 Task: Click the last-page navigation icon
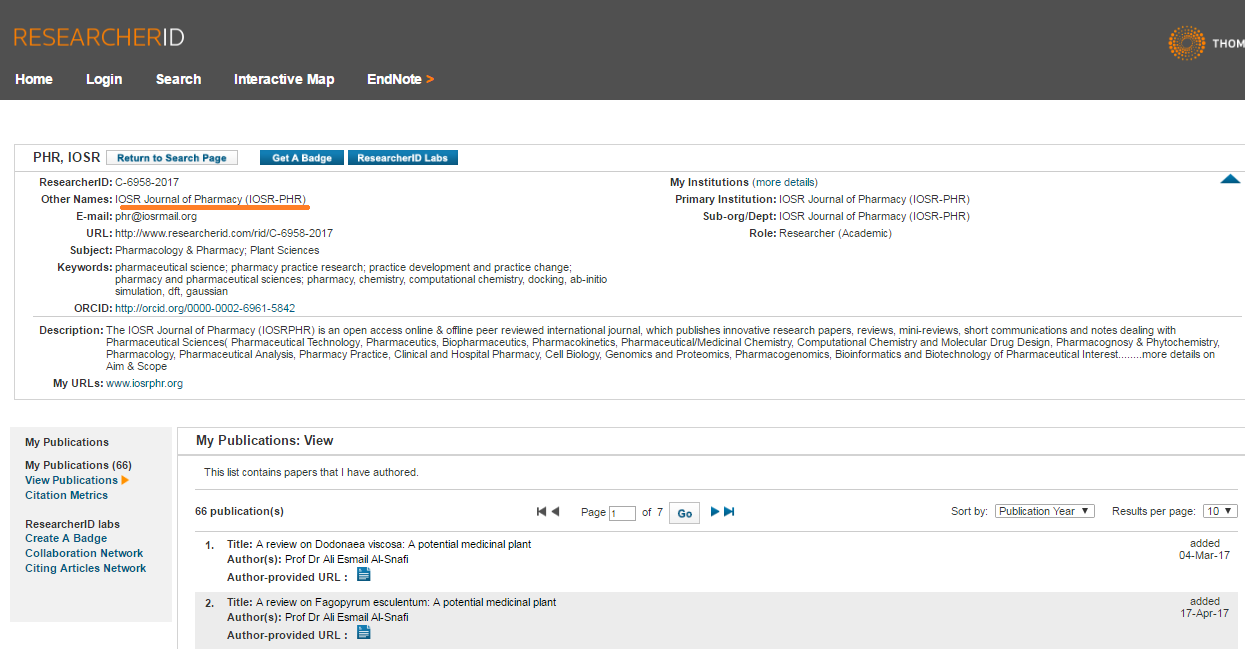728,511
